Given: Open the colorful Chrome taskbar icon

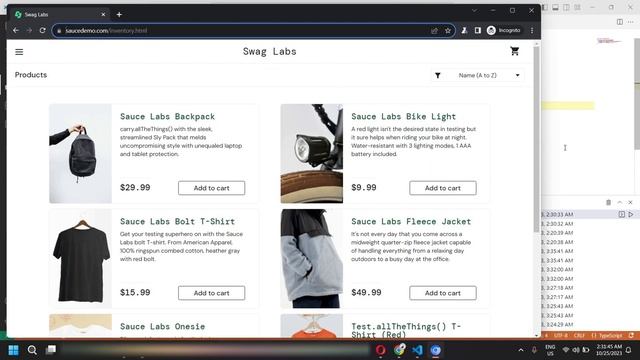Looking at the screenshot, I should pos(399,350).
